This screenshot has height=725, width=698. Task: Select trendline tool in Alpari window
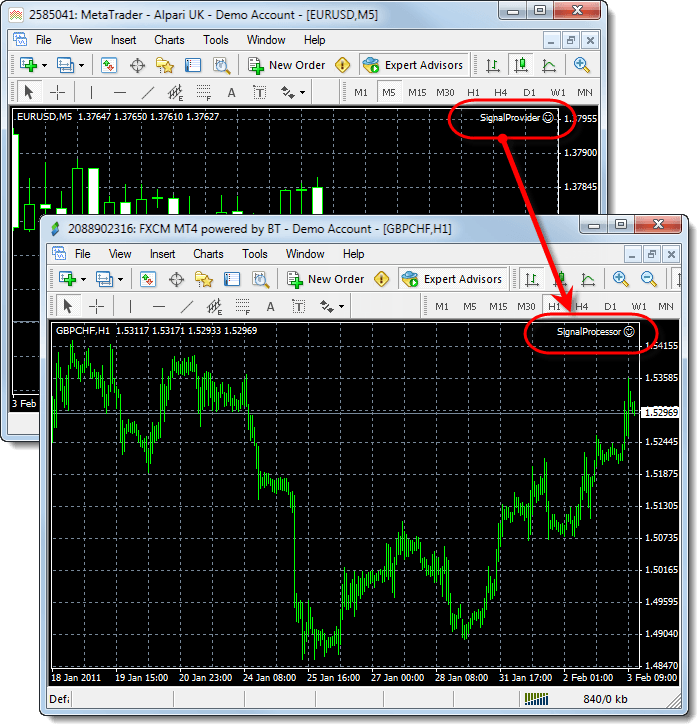(148, 92)
